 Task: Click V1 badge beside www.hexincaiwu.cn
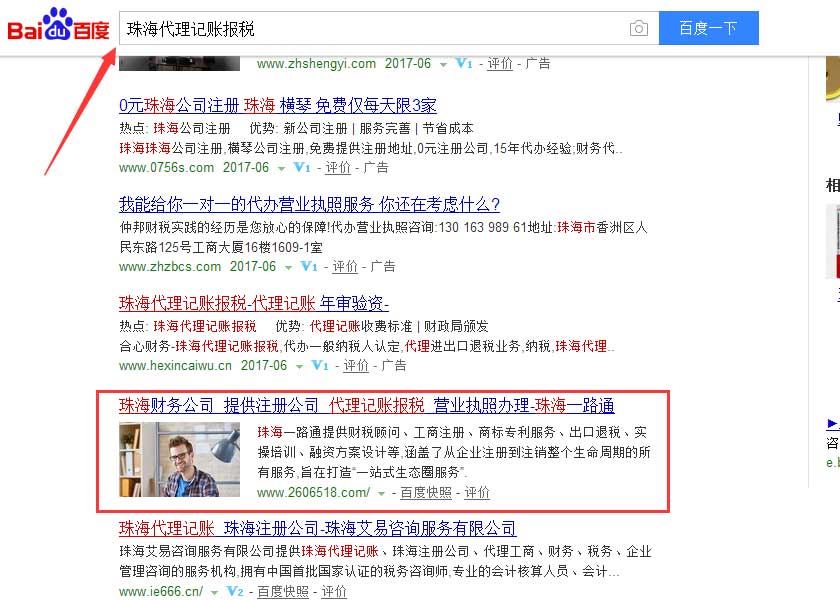[320, 365]
